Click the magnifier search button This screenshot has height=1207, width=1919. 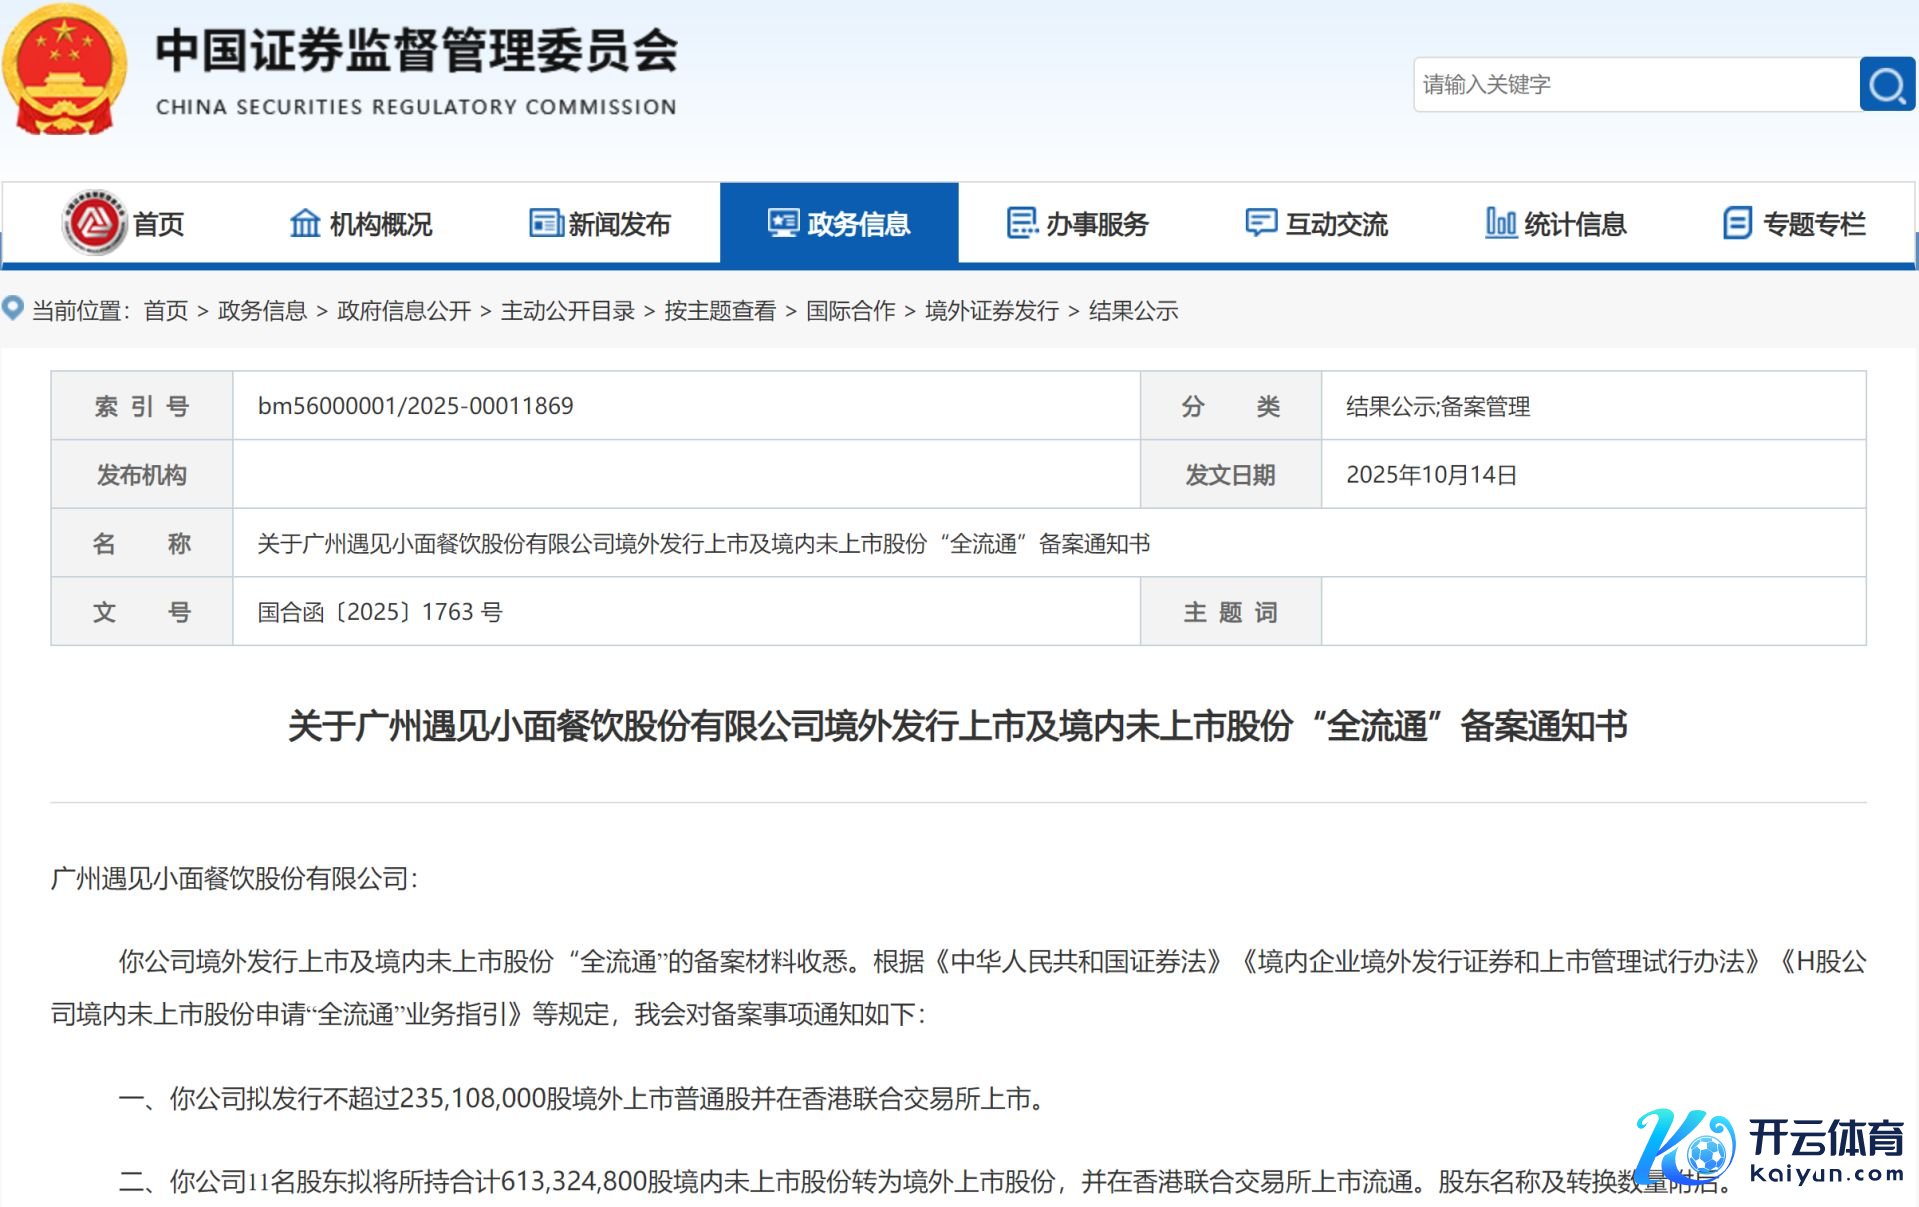[x=1886, y=84]
